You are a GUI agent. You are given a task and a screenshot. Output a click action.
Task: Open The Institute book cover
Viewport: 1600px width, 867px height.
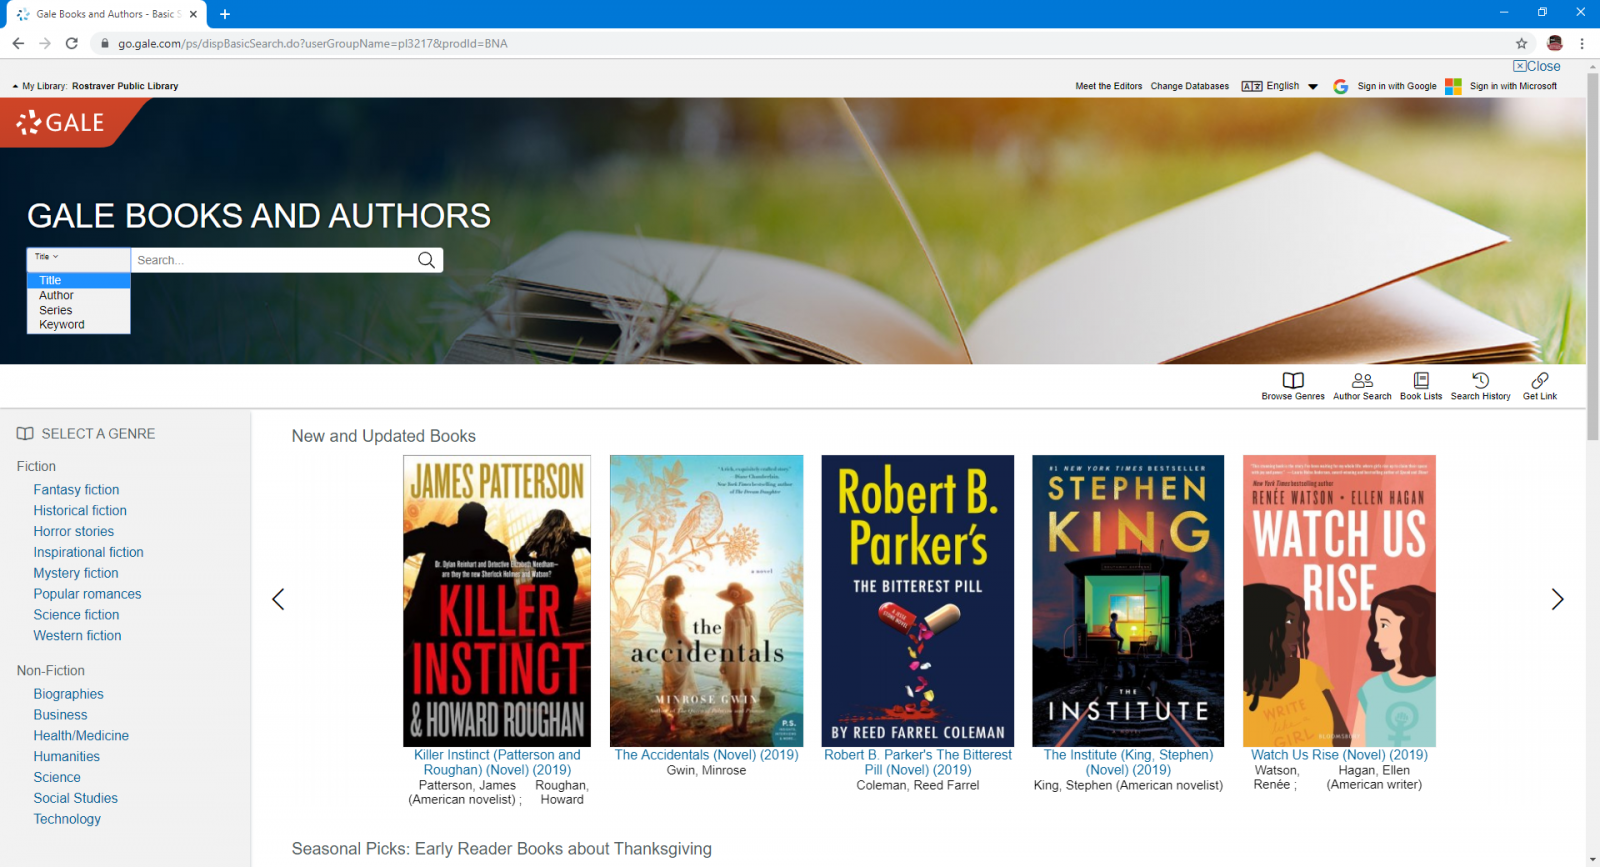click(1128, 601)
